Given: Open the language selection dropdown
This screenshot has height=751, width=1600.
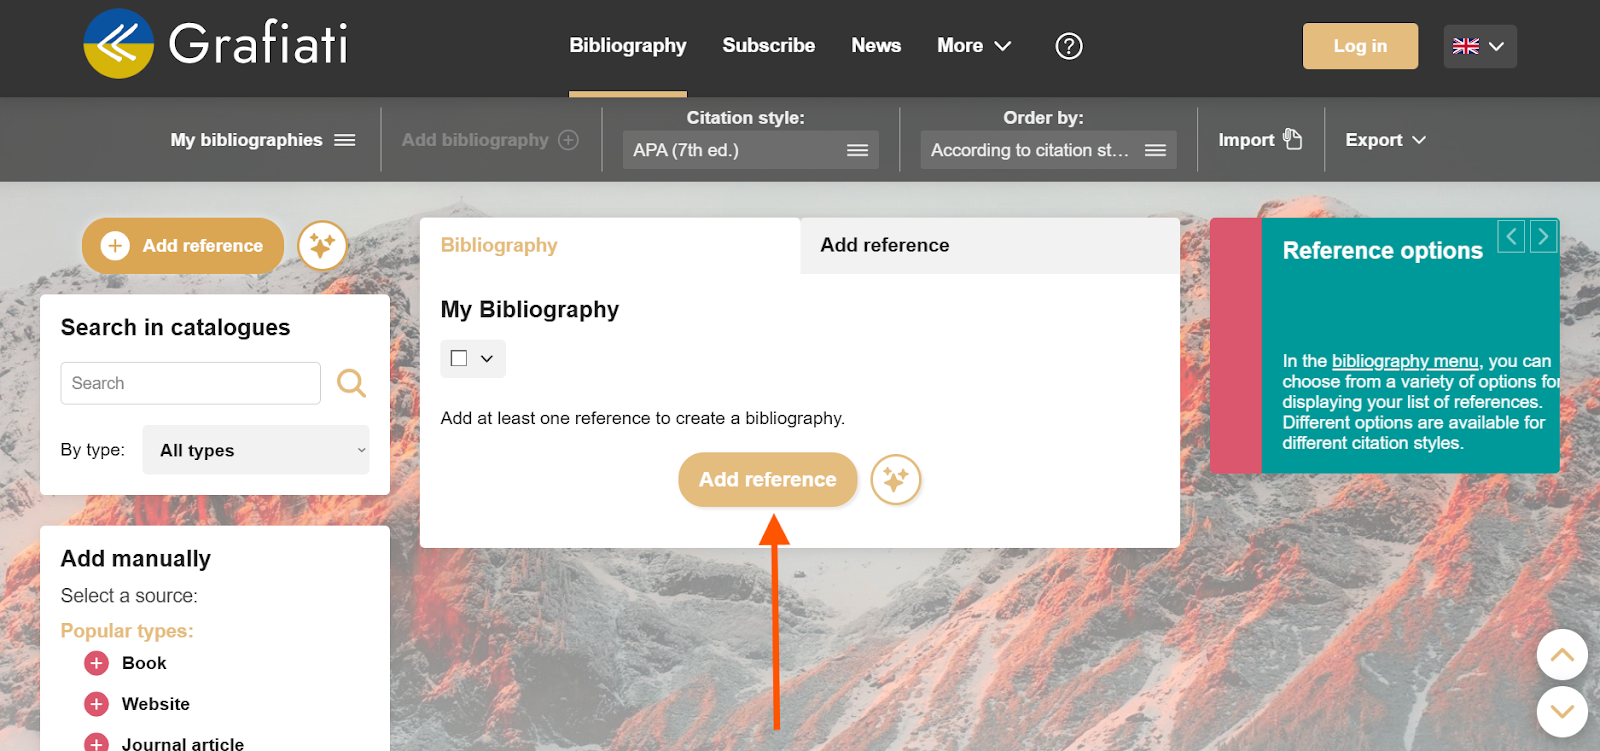Looking at the screenshot, I should pos(1479,45).
